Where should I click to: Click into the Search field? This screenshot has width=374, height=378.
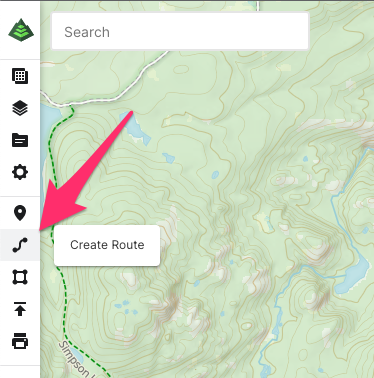[180, 32]
